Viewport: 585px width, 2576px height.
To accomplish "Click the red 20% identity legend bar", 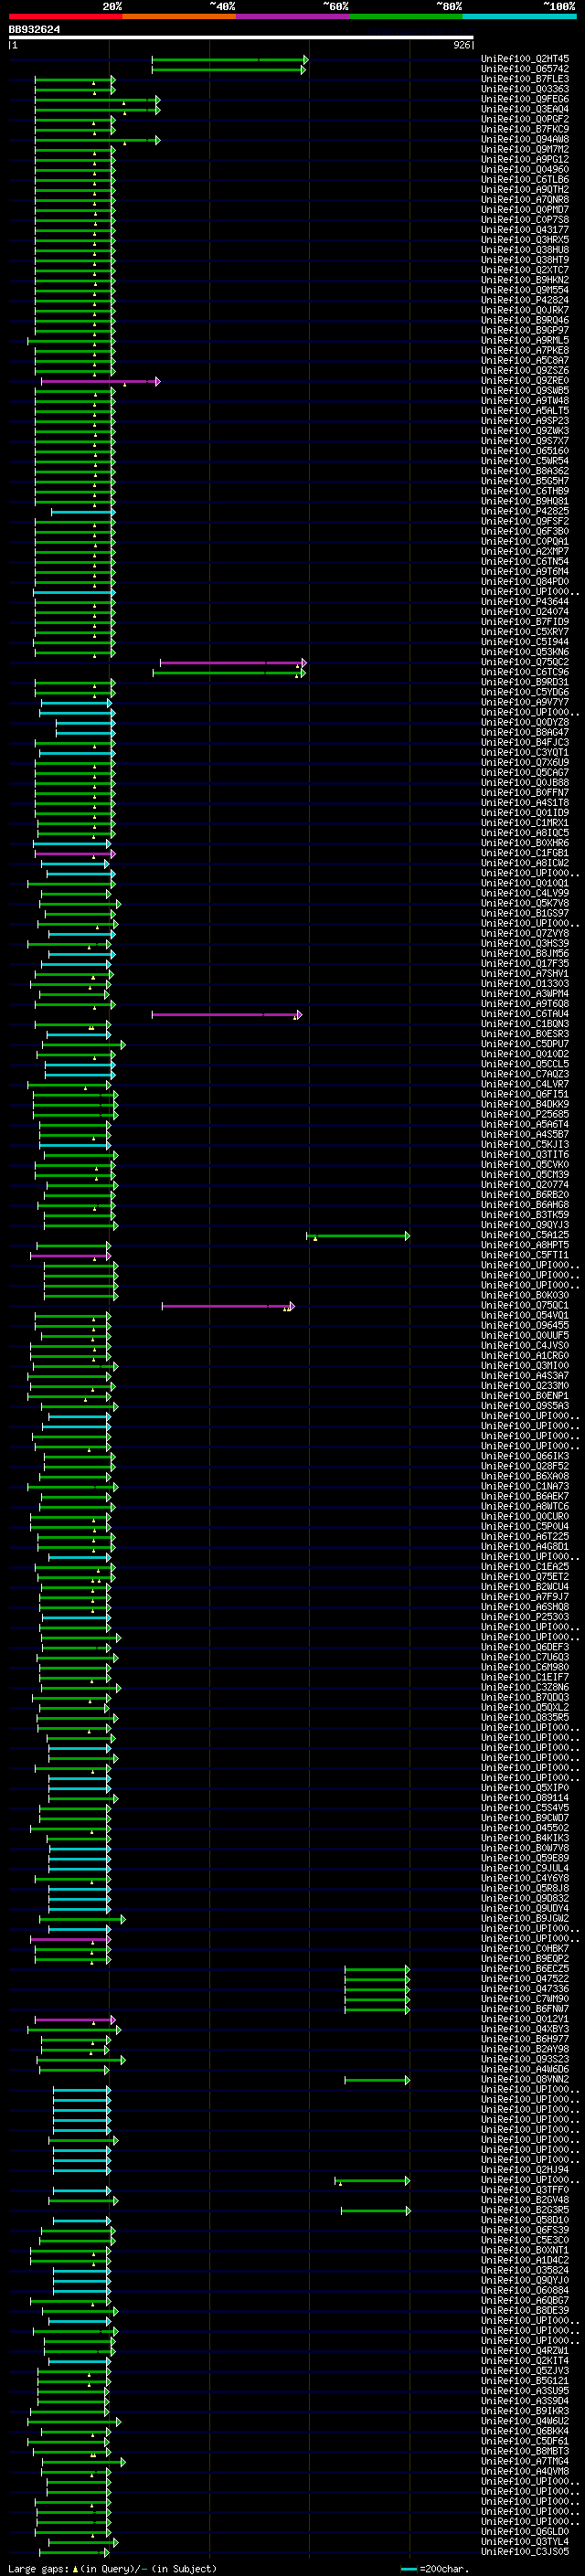I will 65,17.
